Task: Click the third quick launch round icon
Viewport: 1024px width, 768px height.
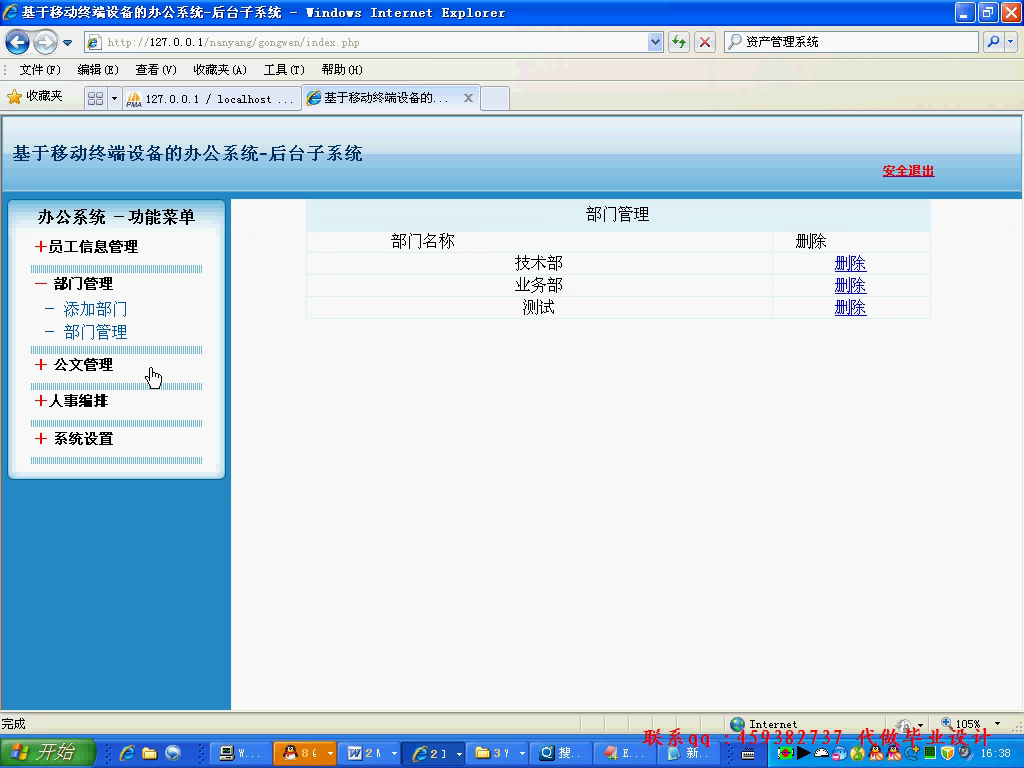Action: 172,754
